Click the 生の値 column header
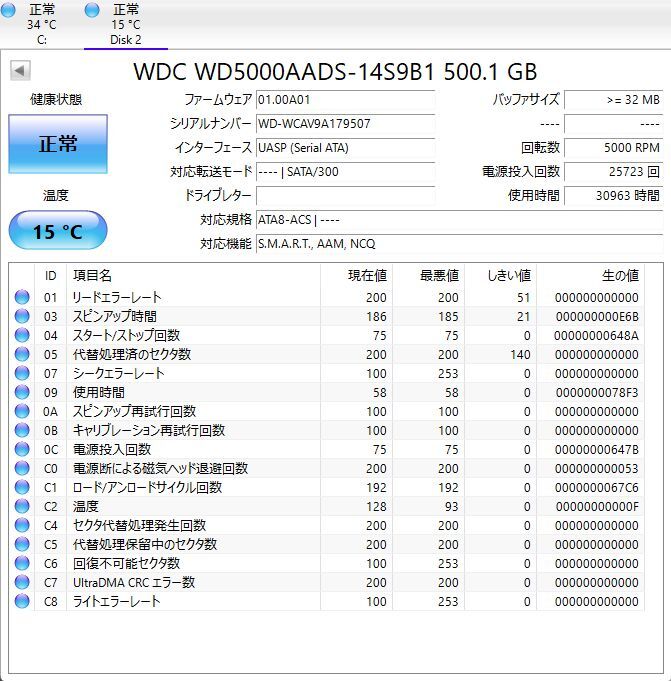Screen dimensions: 671x681 pos(591,275)
